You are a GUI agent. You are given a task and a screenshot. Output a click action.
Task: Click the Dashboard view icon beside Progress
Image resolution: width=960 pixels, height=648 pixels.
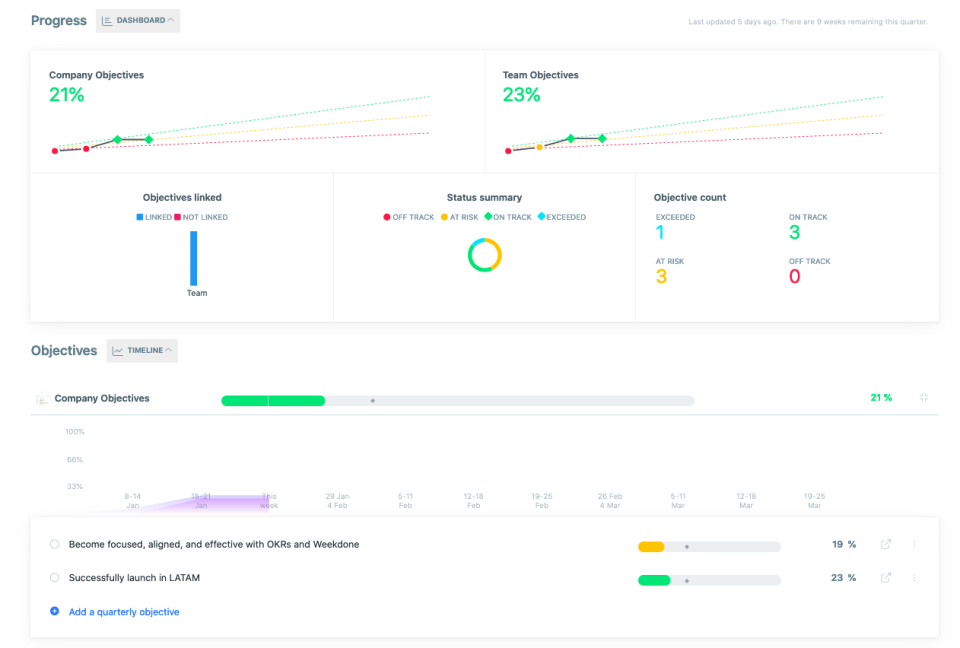tap(107, 20)
